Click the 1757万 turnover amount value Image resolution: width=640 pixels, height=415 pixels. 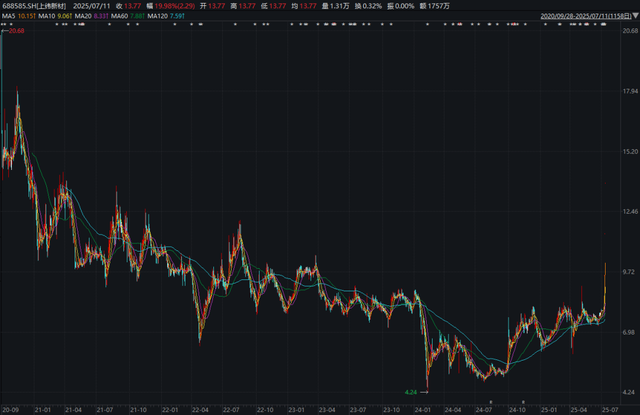tap(439, 6)
